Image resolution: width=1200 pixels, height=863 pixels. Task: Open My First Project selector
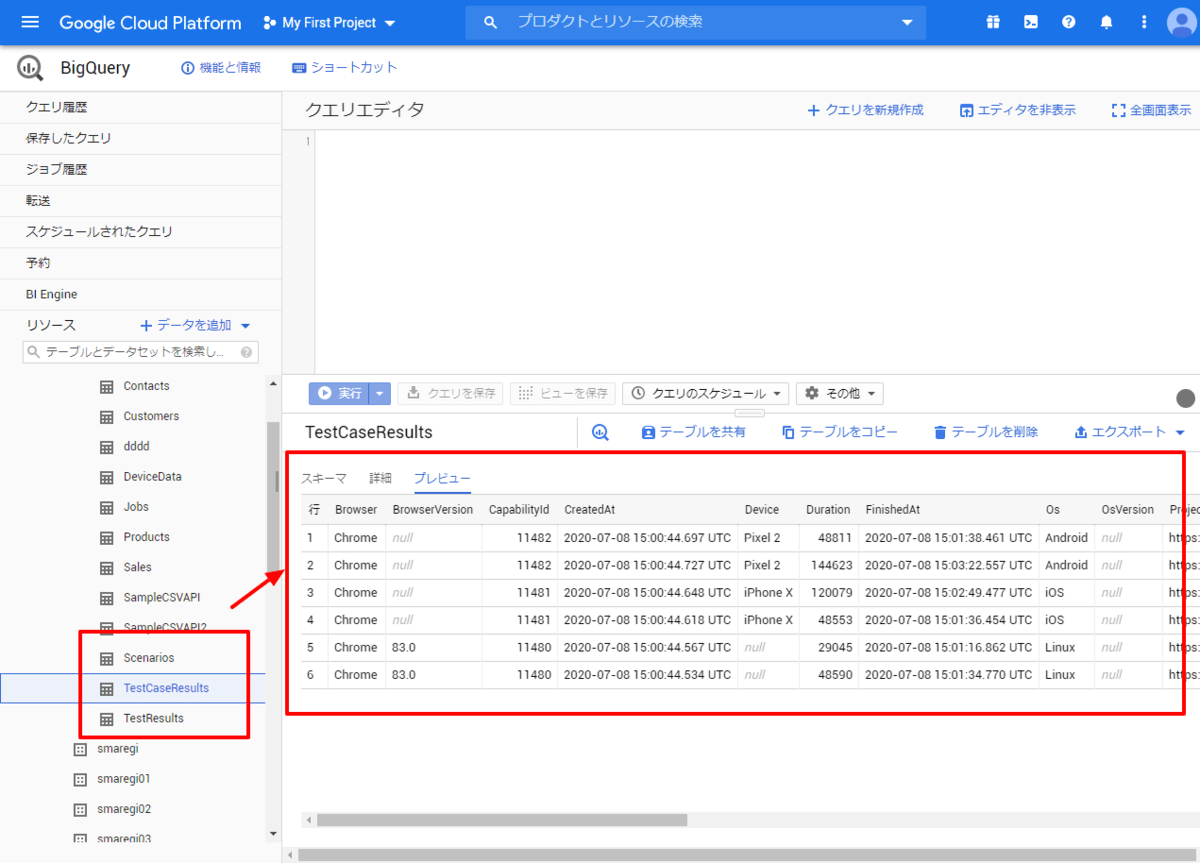[x=329, y=22]
